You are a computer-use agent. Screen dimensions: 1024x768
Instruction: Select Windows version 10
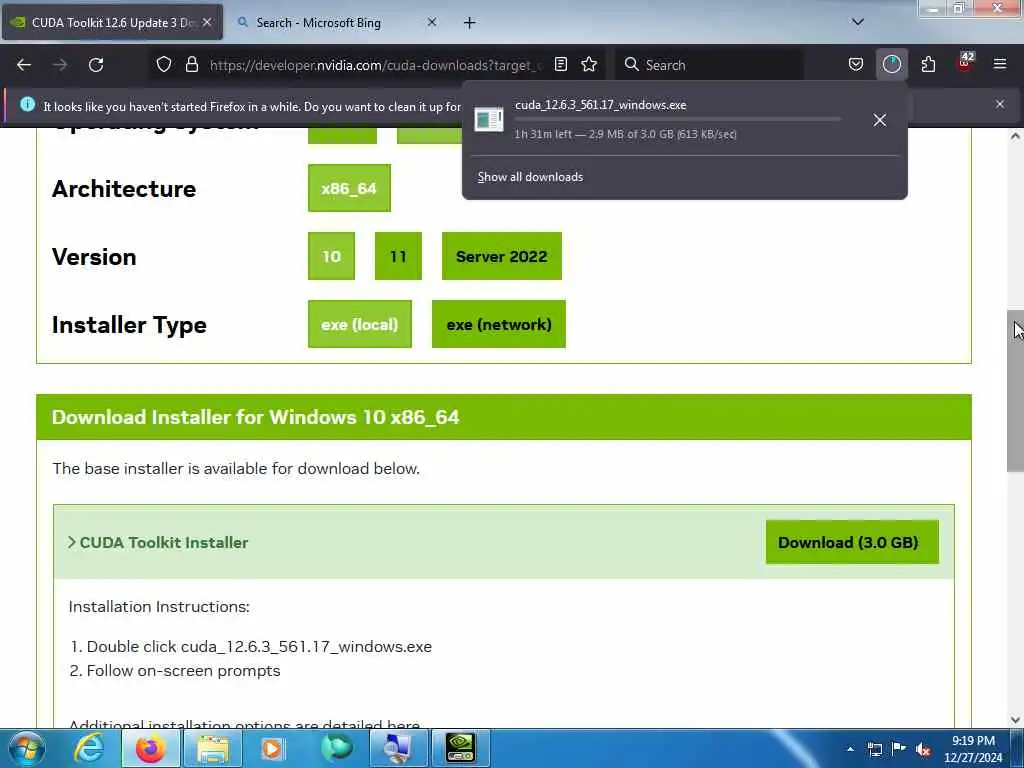pyautogui.click(x=331, y=257)
